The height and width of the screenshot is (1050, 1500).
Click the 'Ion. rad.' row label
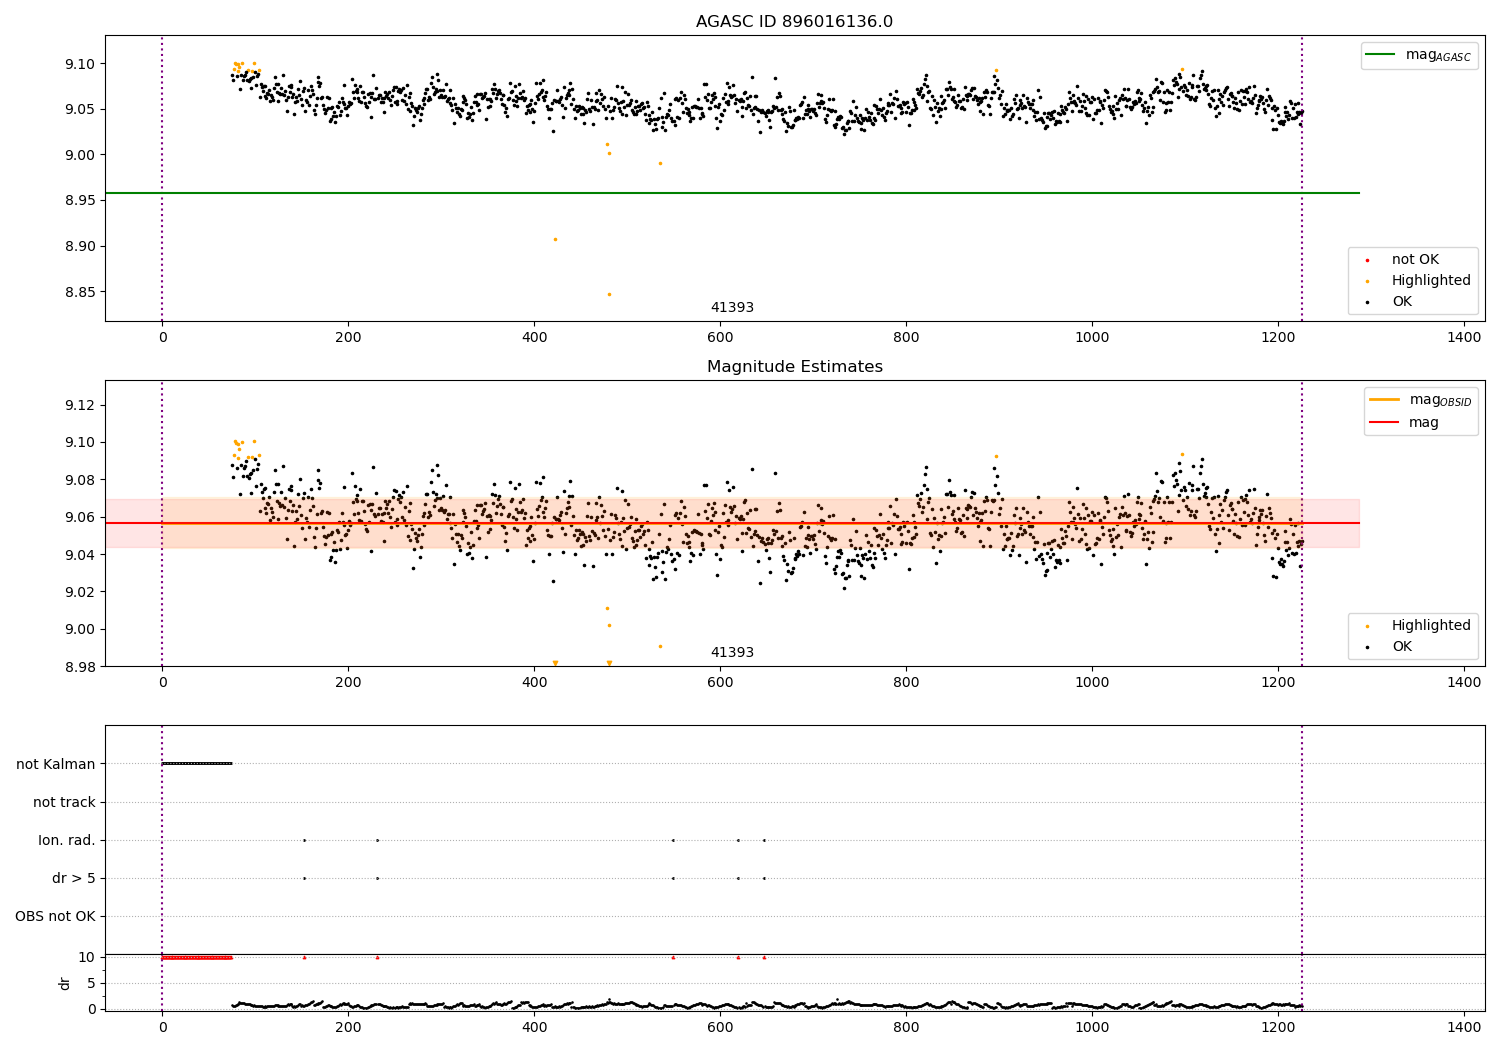click(x=67, y=840)
